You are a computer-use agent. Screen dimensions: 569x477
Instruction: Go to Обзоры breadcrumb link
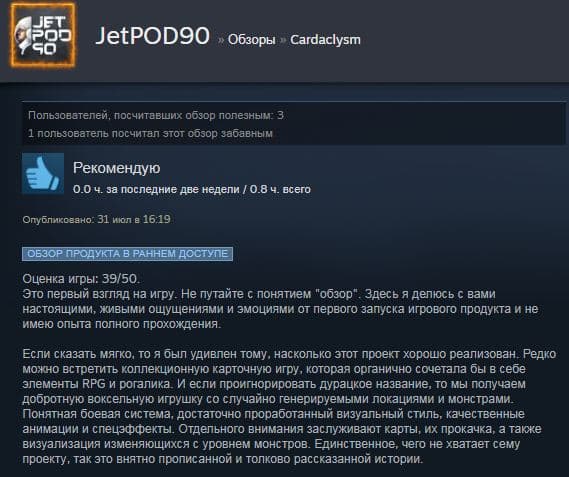coord(251,40)
